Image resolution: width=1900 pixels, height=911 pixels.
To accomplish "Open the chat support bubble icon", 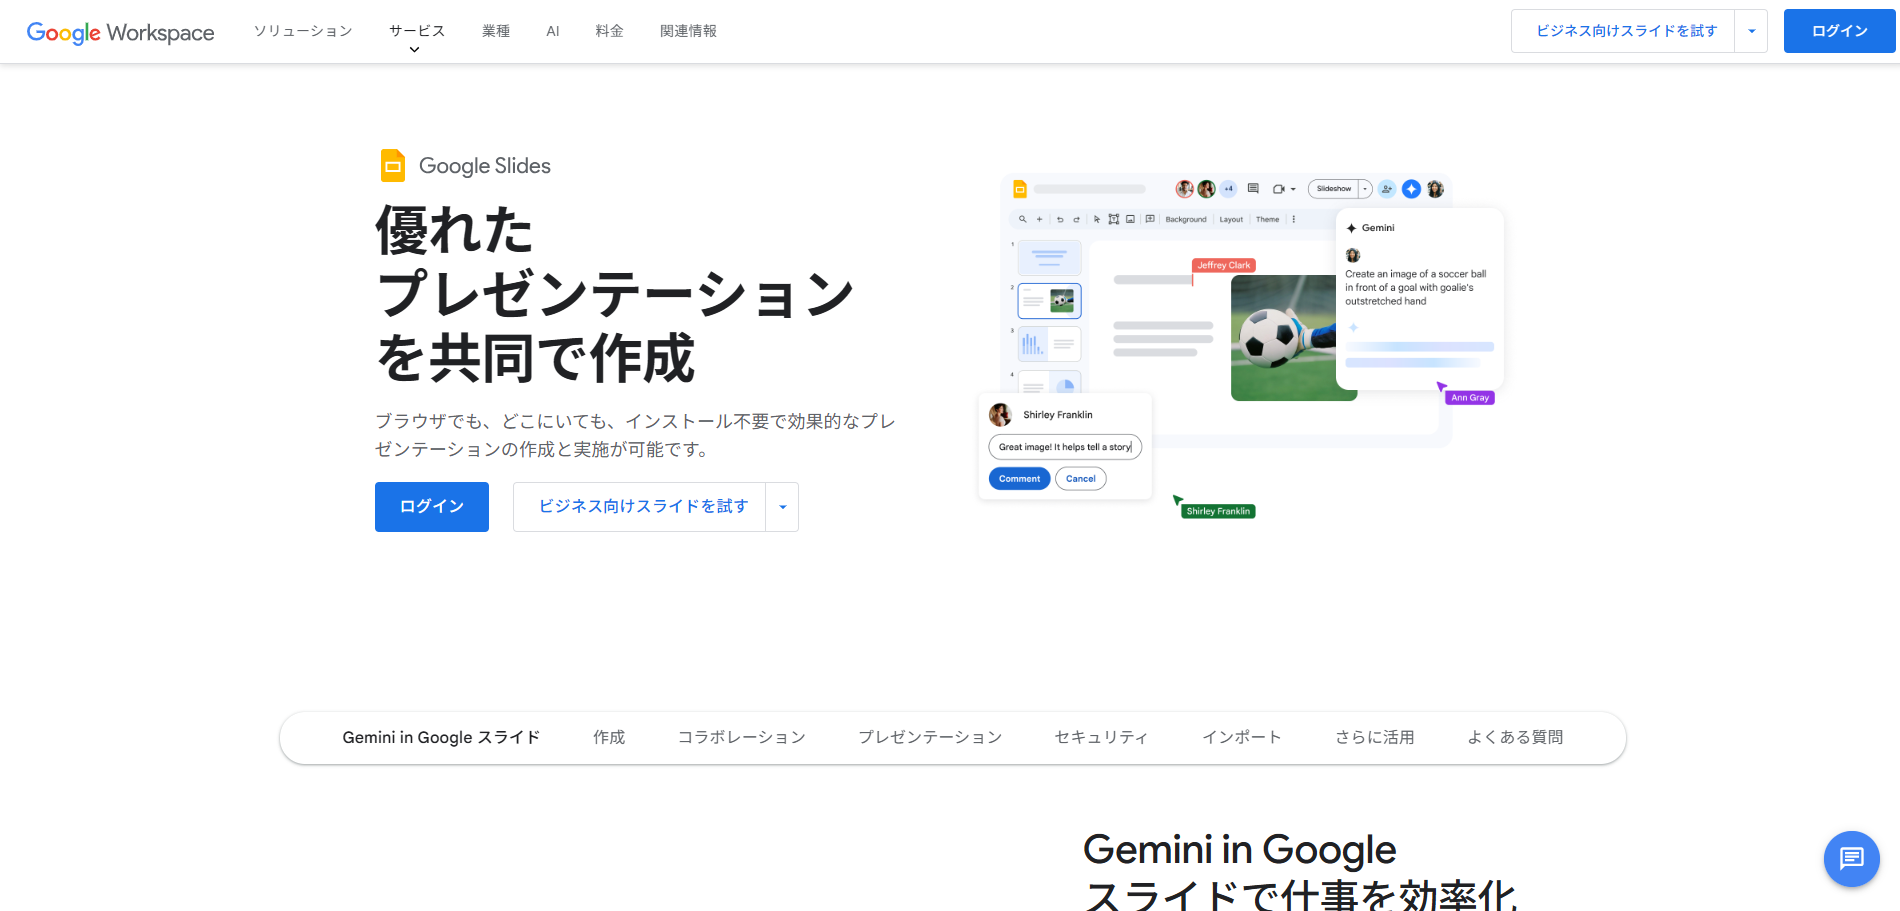I will [1851, 858].
